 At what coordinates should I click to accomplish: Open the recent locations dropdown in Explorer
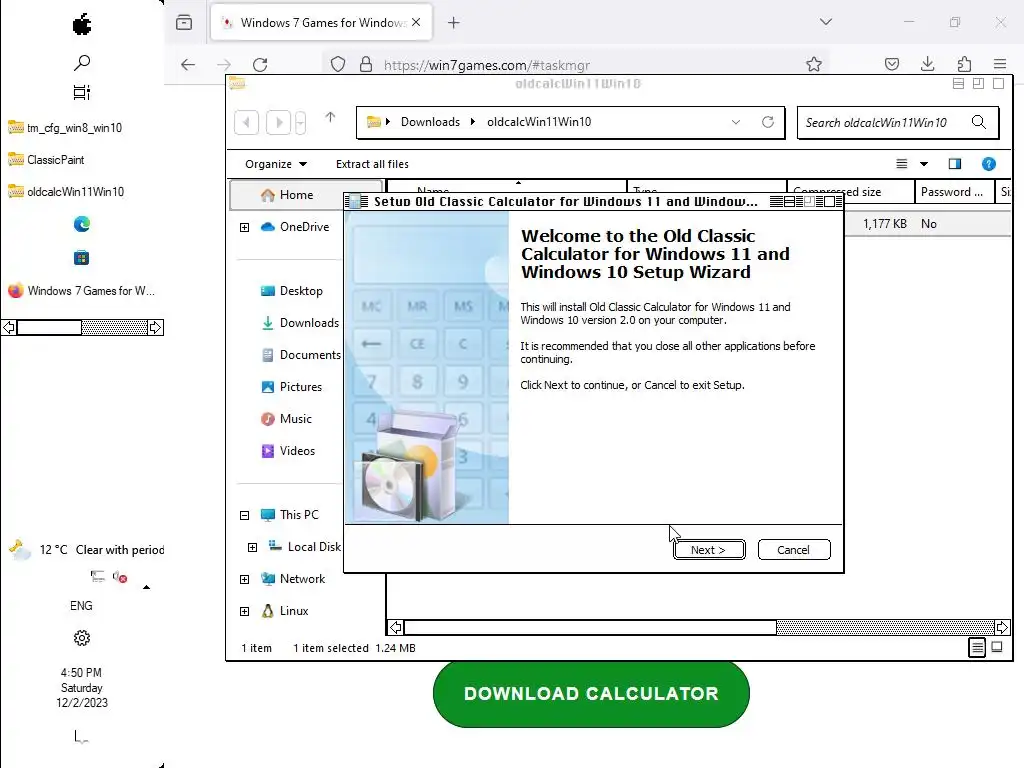[300, 123]
